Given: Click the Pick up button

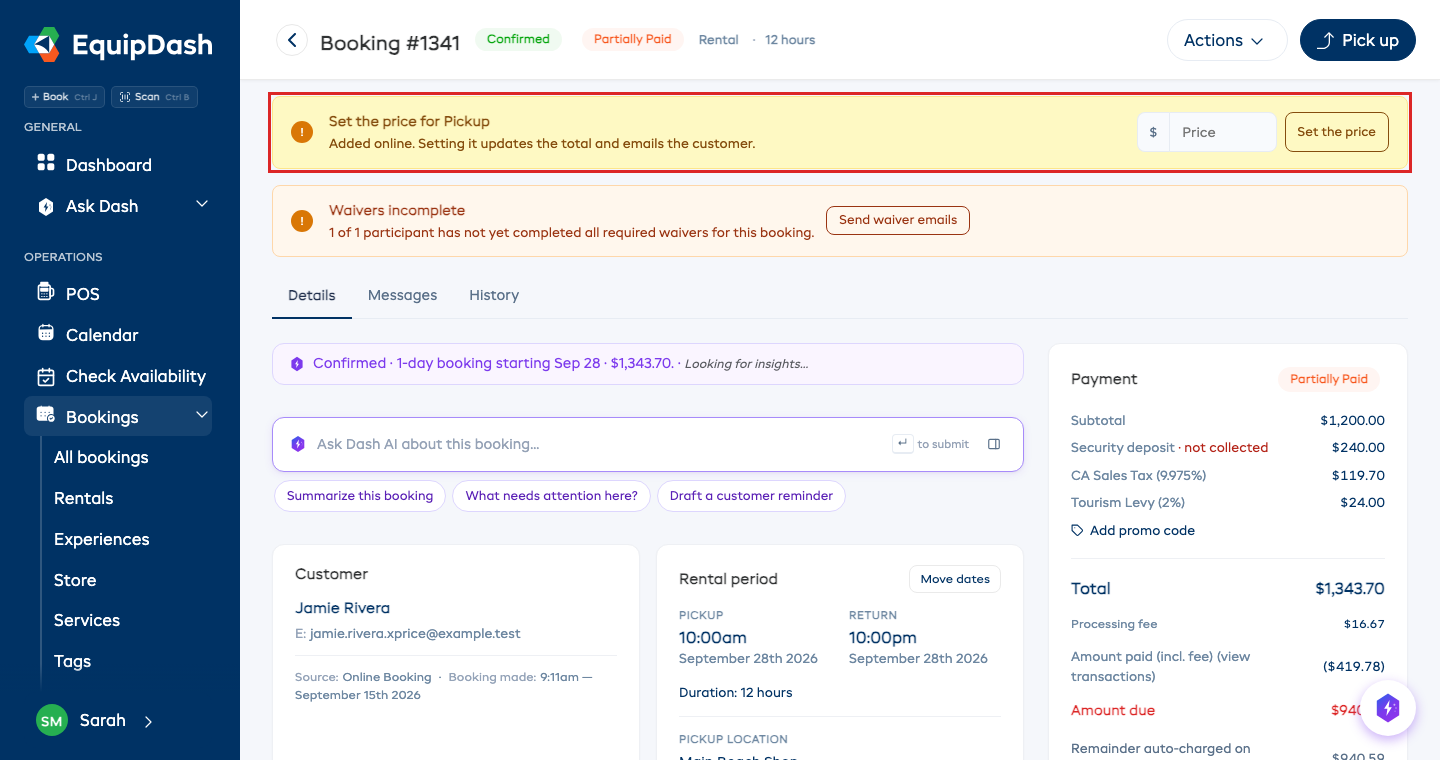Looking at the screenshot, I should point(1358,40).
